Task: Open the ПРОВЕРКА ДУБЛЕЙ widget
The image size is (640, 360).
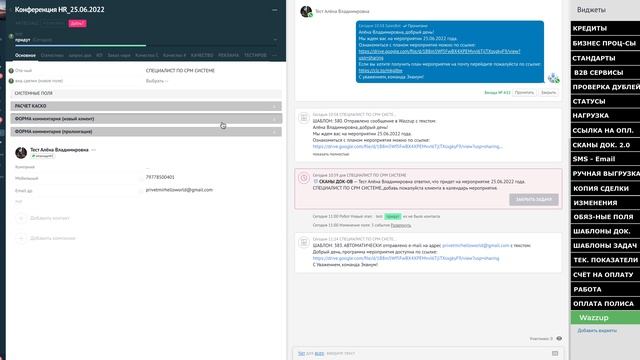Action: coord(605,87)
